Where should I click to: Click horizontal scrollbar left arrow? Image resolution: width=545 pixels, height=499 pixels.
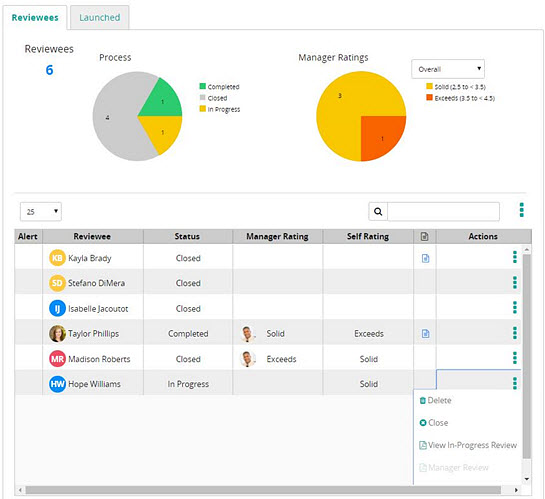click(x=20, y=490)
